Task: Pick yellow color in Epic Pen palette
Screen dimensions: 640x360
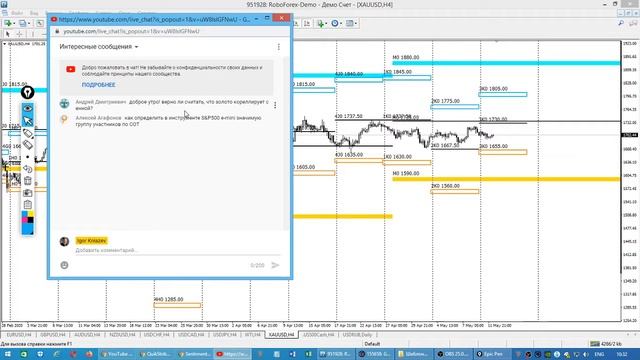Action: 31,214
